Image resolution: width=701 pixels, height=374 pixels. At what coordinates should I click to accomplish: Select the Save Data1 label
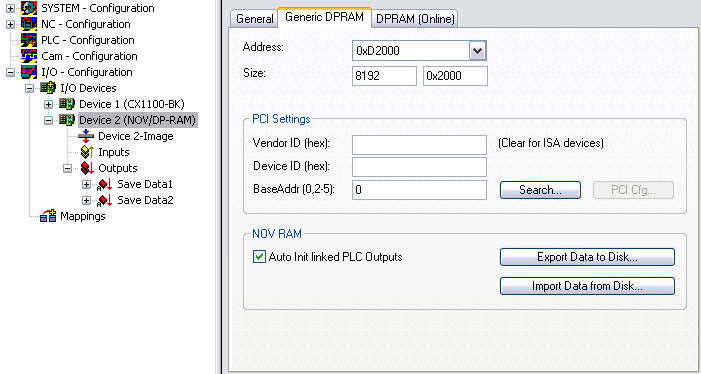coord(145,185)
